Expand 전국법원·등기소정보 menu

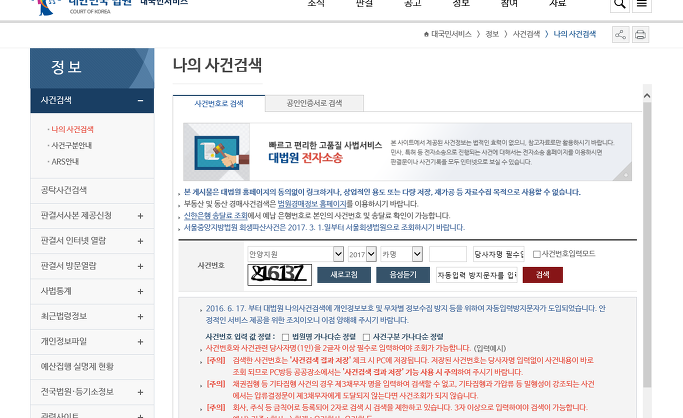click(140, 392)
